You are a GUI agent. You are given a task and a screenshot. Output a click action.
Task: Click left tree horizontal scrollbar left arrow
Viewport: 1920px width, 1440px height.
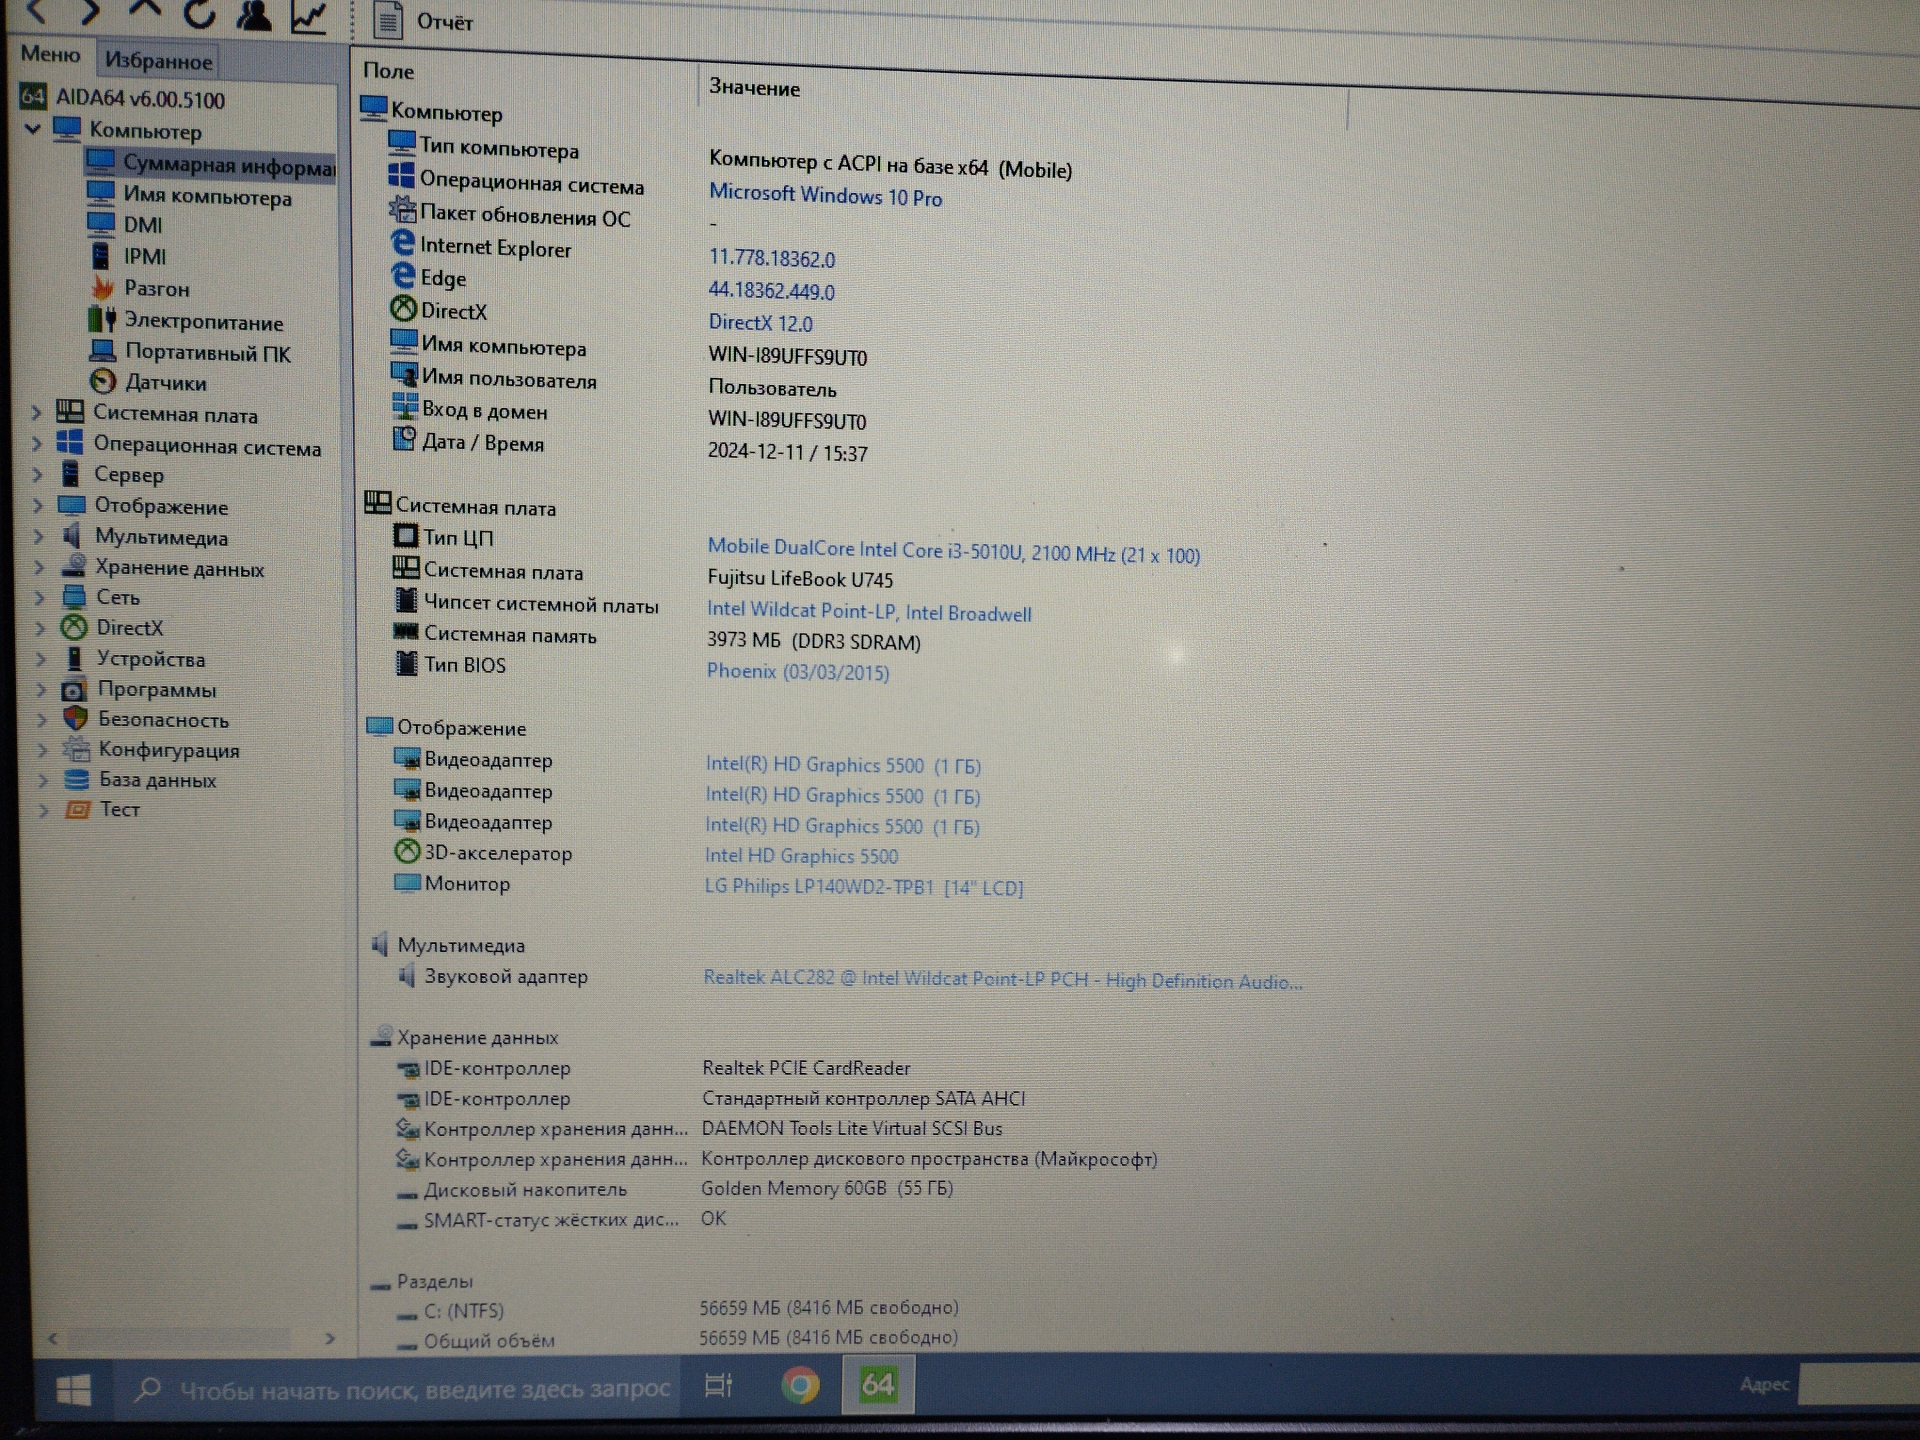[x=53, y=1338]
